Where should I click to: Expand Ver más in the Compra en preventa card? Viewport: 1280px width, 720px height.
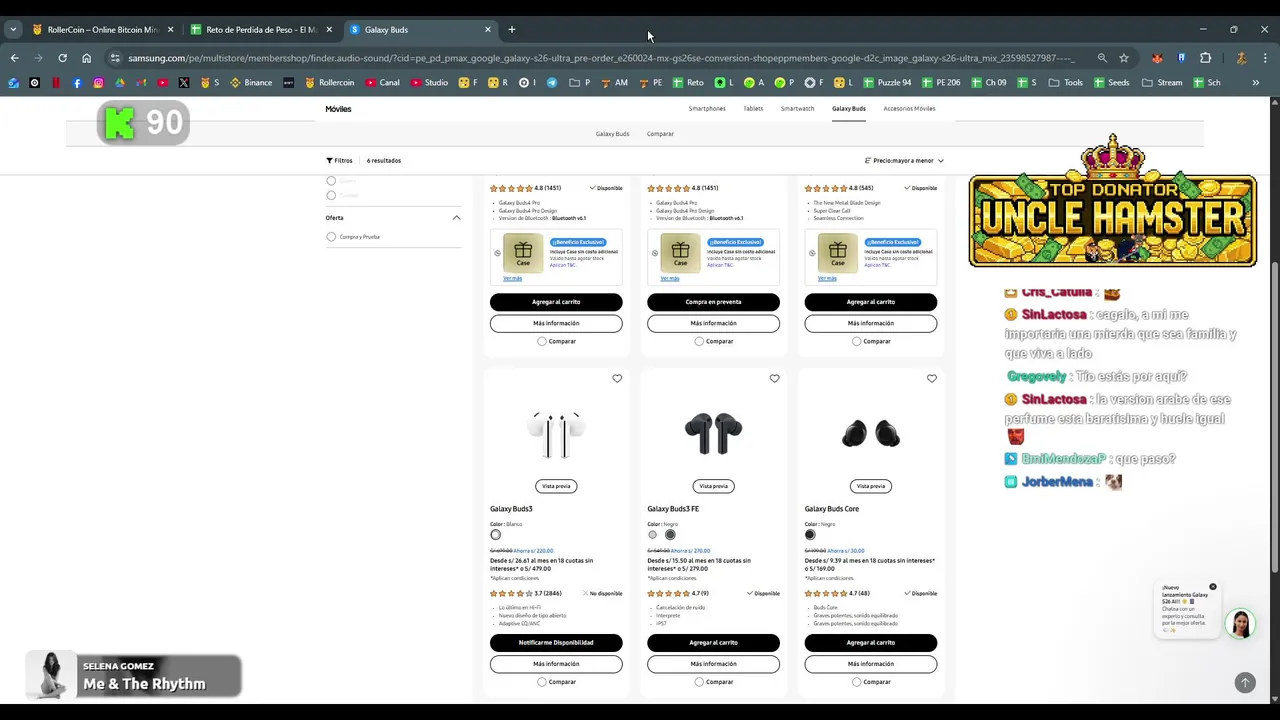pyautogui.click(x=670, y=278)
